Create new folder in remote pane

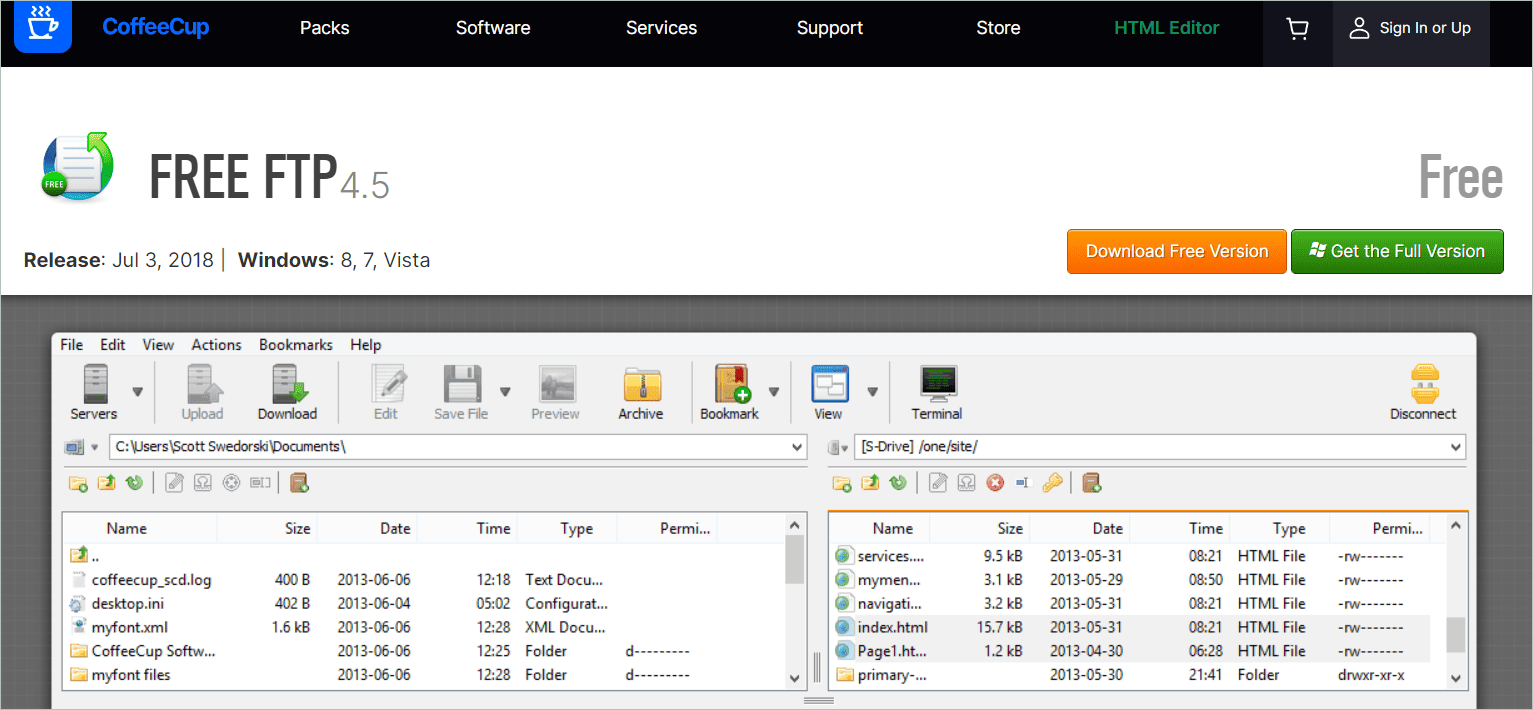click(842, 483)
